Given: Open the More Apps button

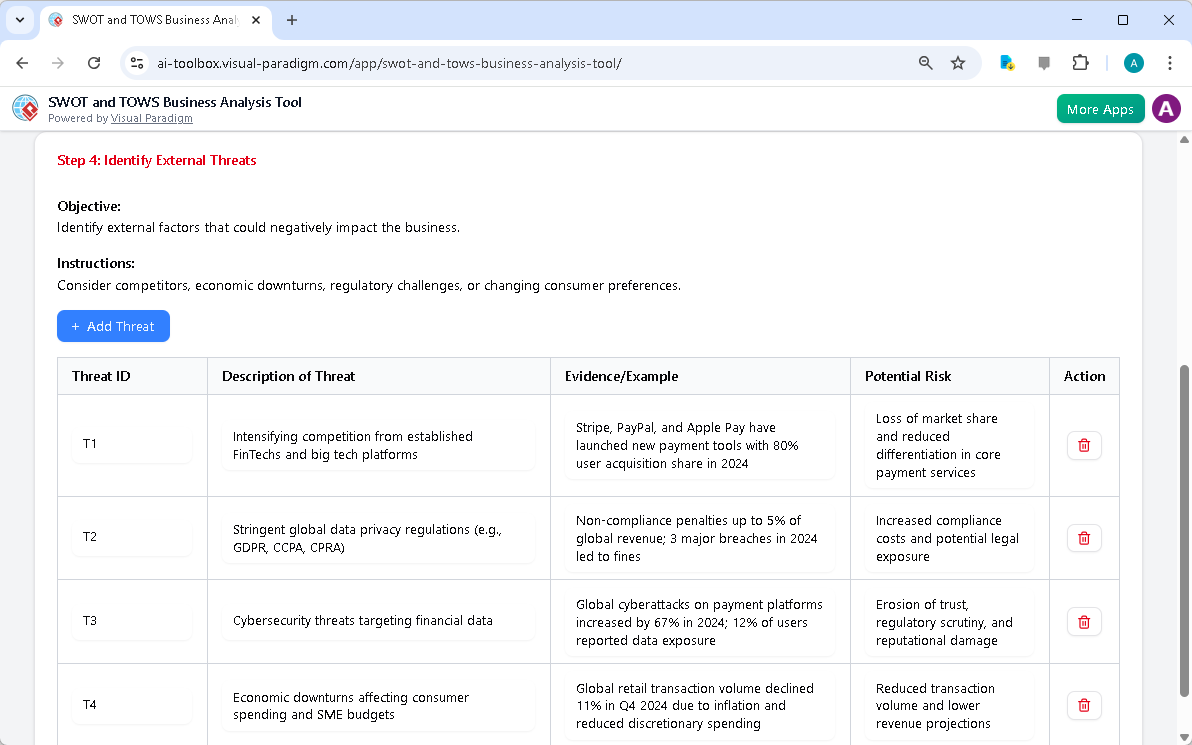Looking at the screenshot, I should 1100,108.
